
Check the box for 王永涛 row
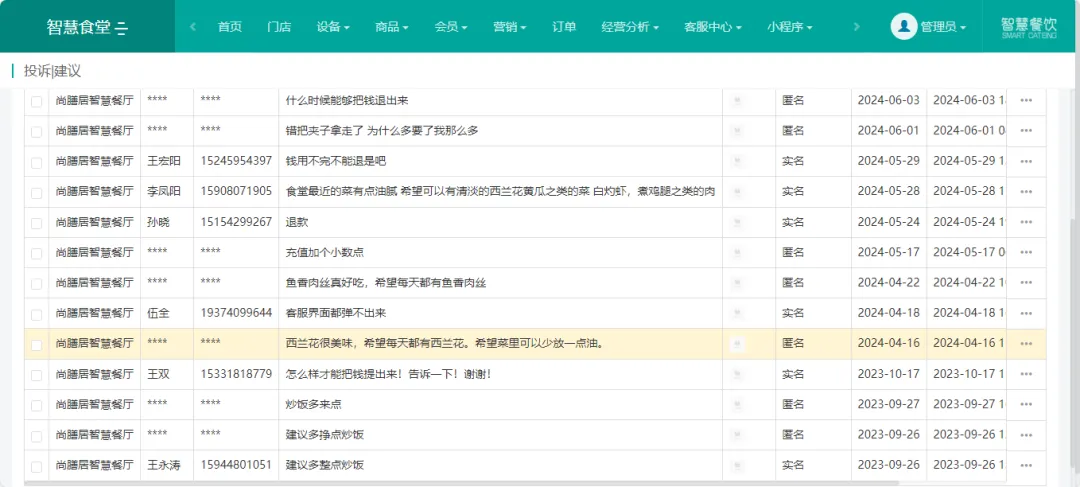click(x=37, y=466)
